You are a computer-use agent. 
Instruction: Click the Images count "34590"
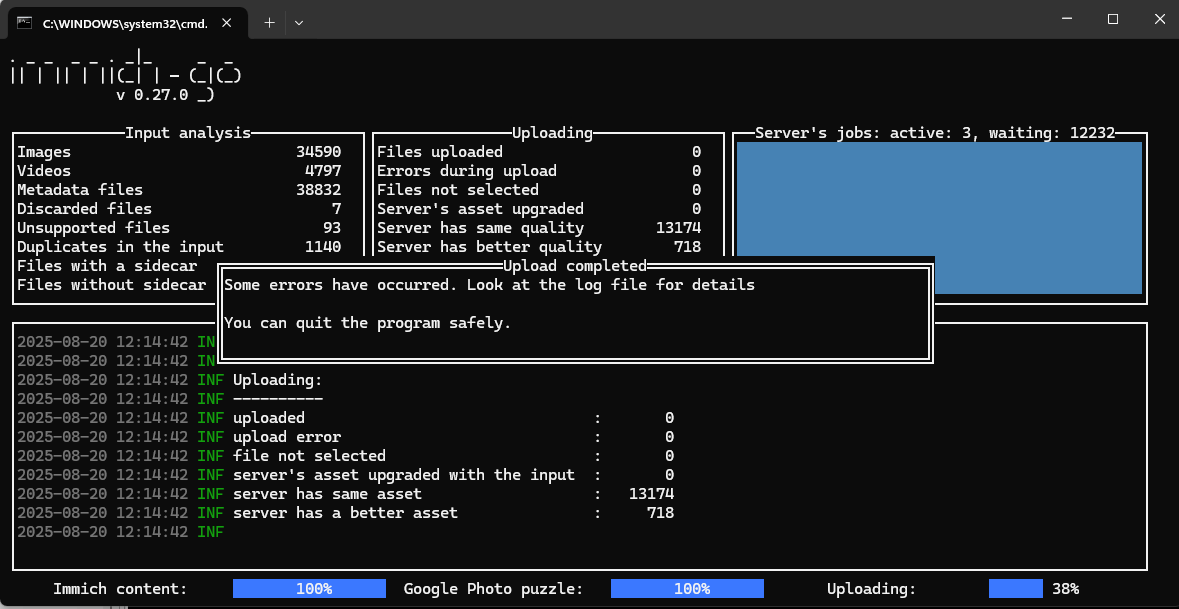click(x=319, y=152)
